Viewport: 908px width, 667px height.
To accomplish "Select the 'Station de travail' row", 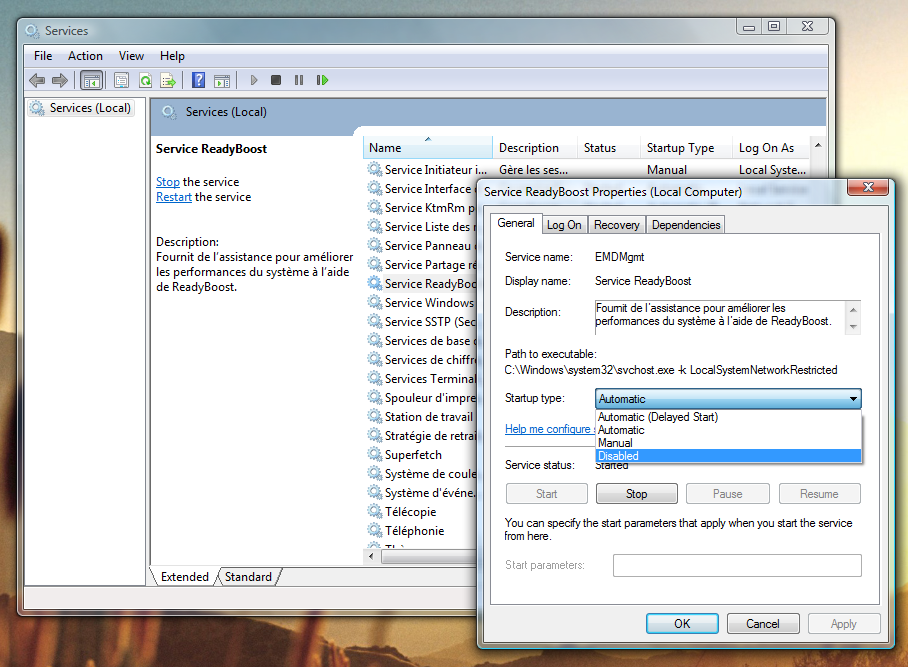I will click(x=422, y=417).
